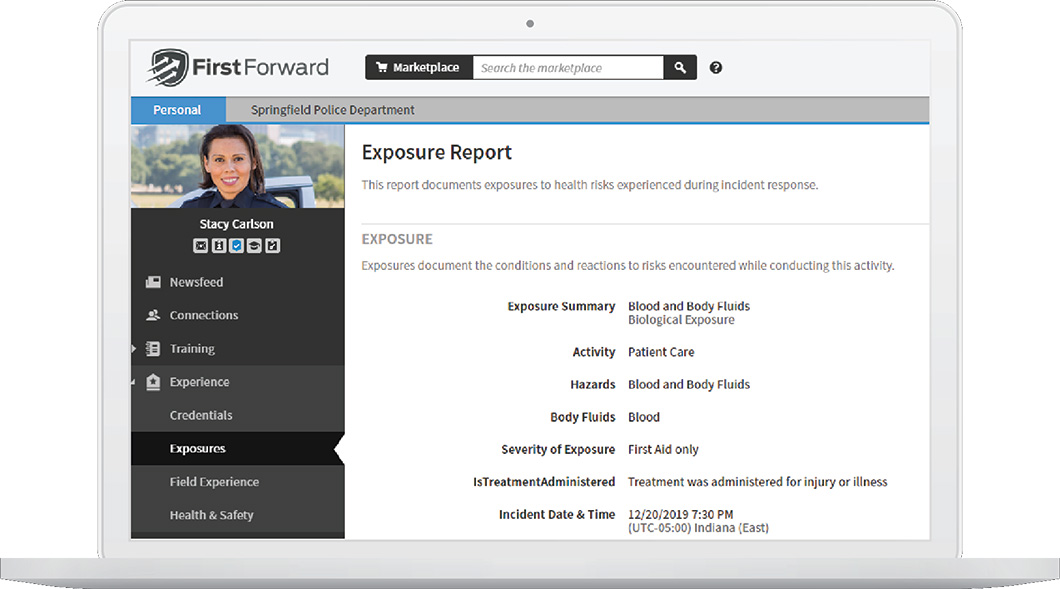Click the blue shield checkmark badge

236,246
